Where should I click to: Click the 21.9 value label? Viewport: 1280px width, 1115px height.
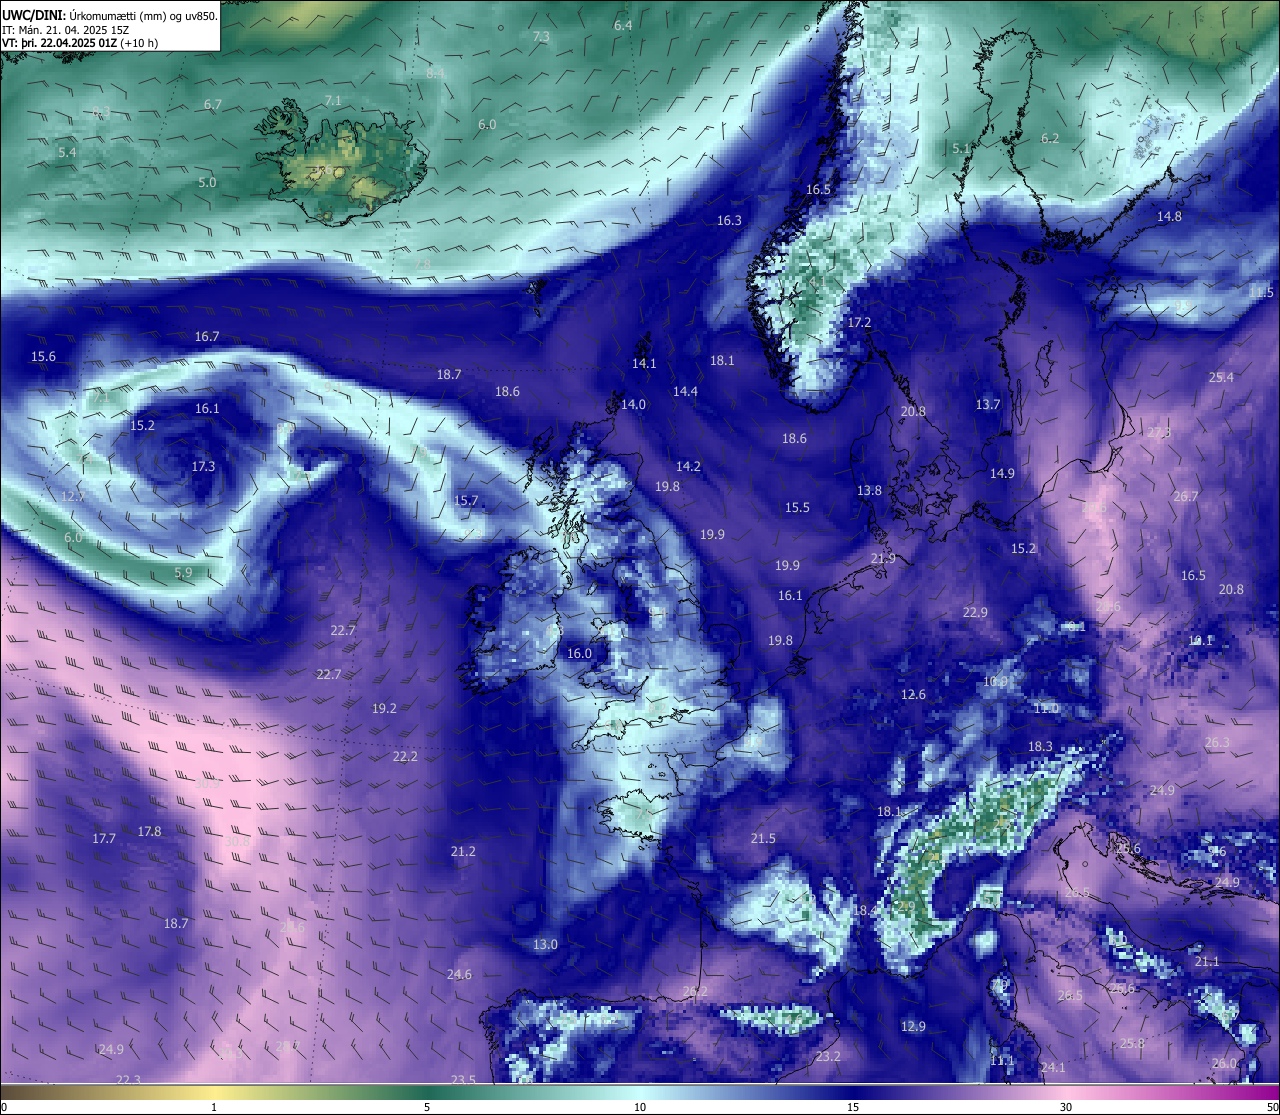click(x=883, y=558)
